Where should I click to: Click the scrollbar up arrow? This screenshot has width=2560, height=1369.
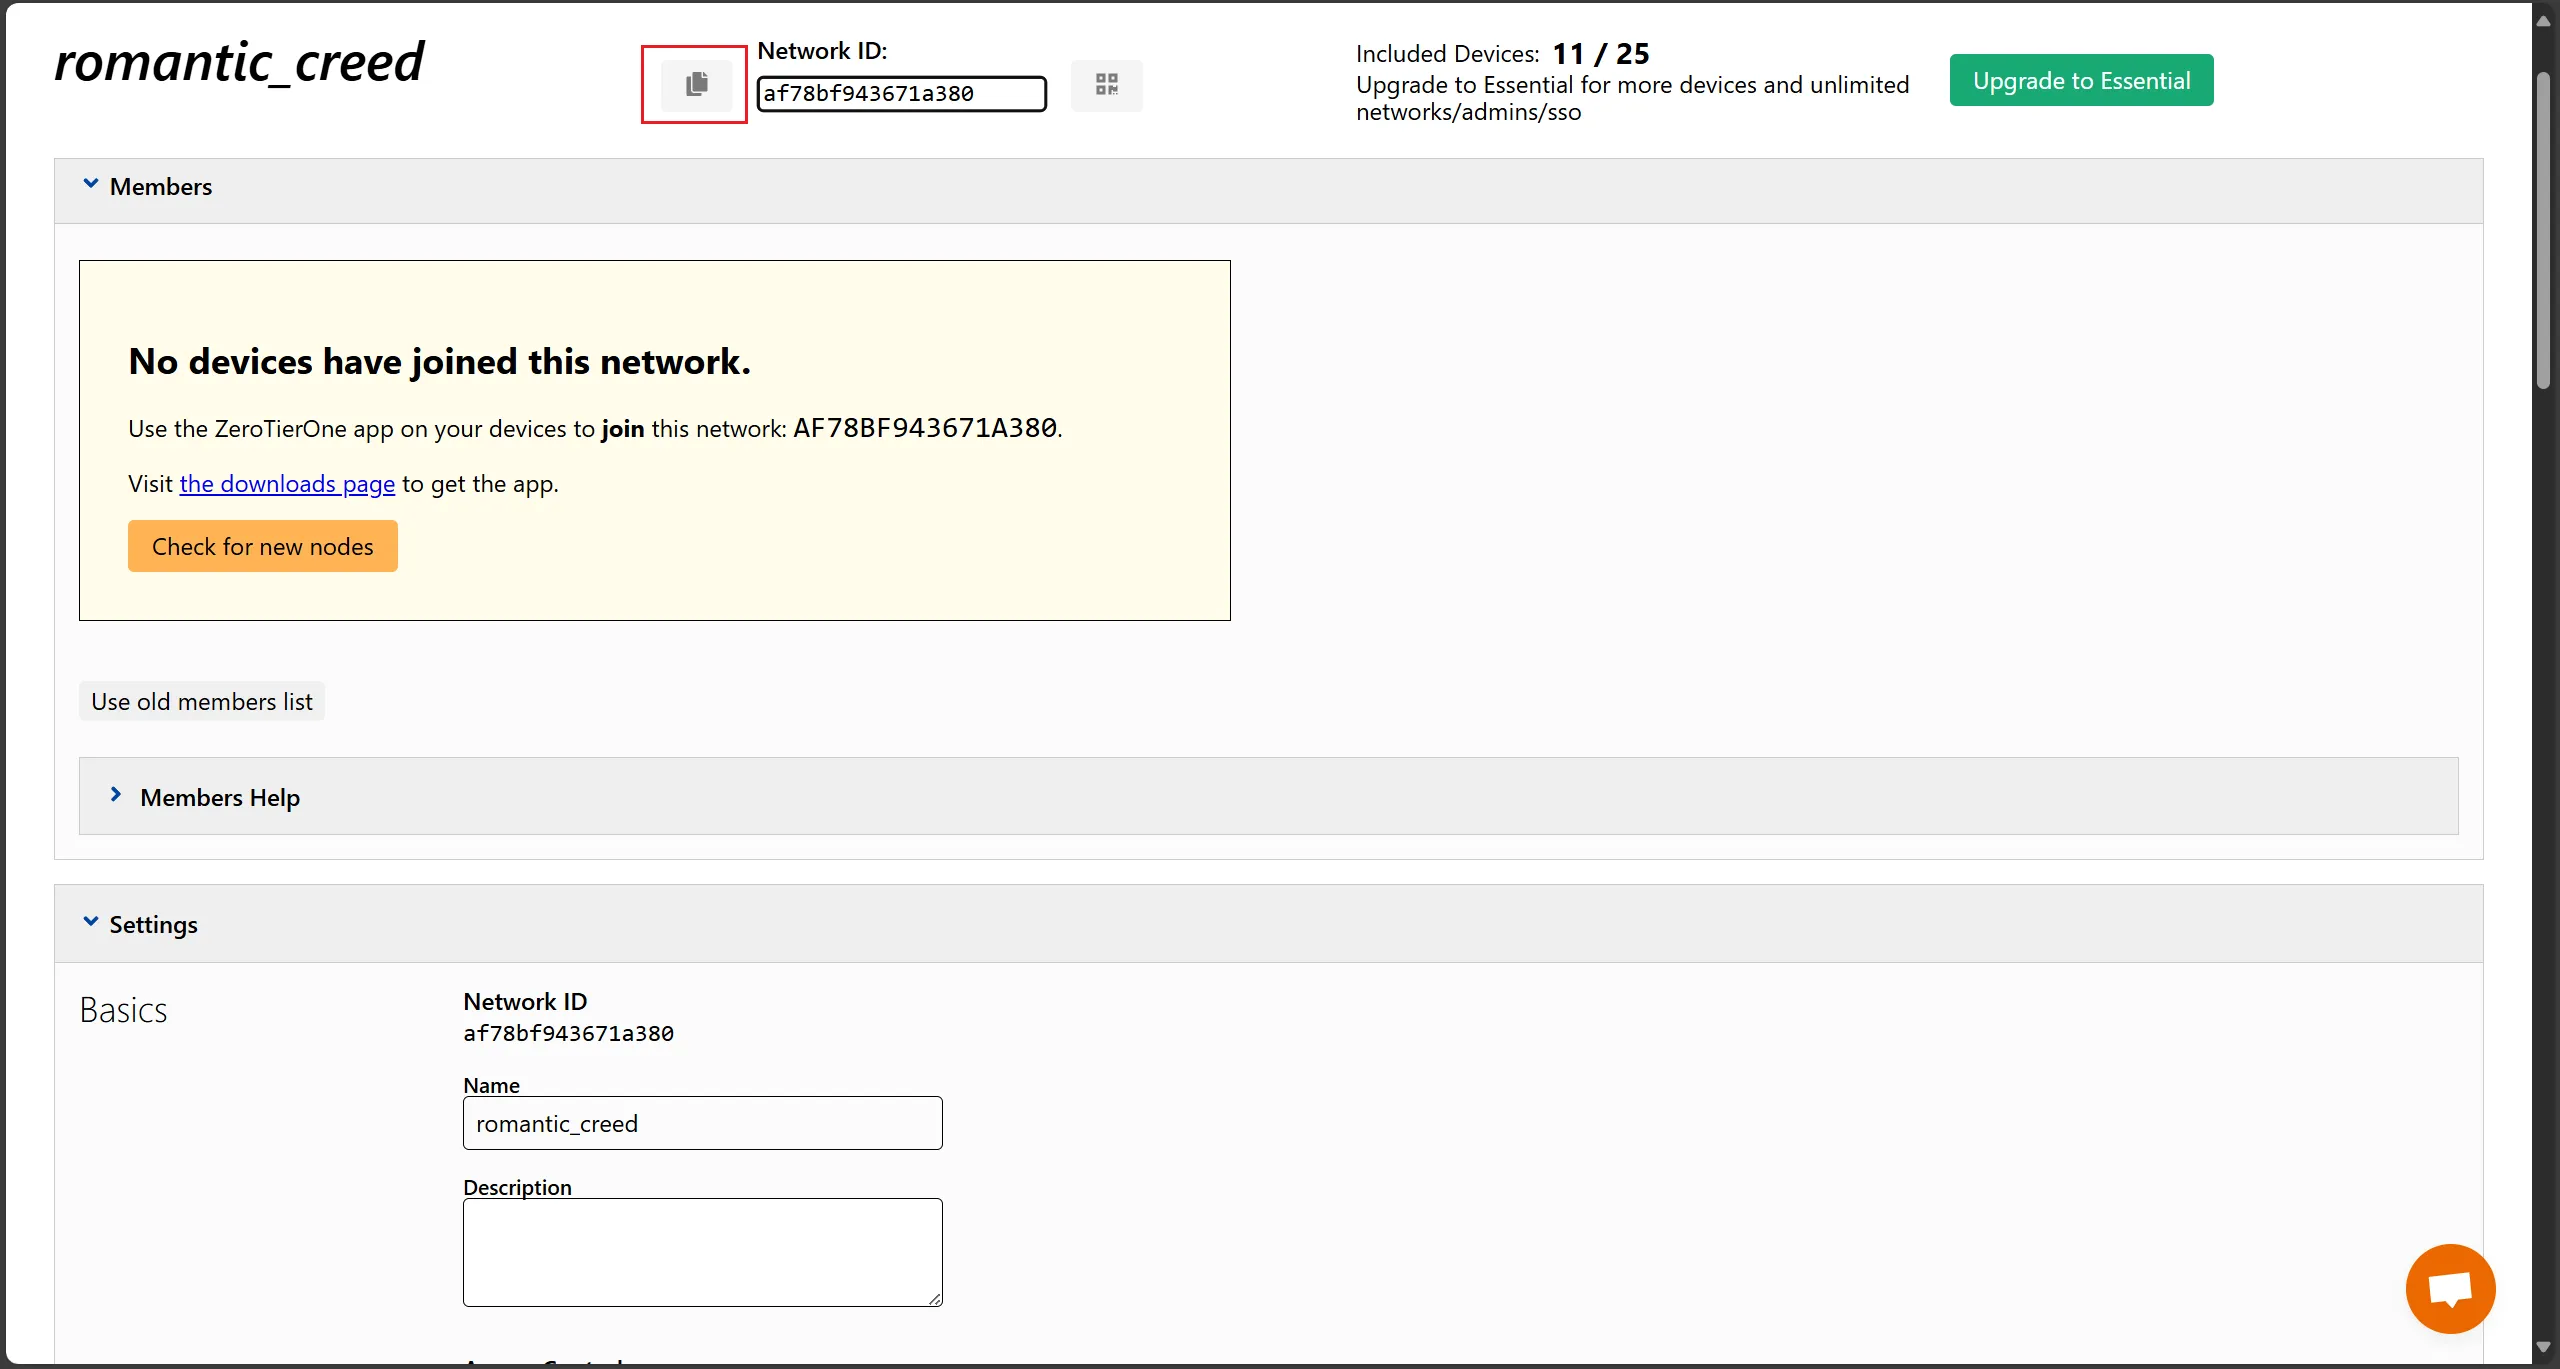(x=2543, y=21)
